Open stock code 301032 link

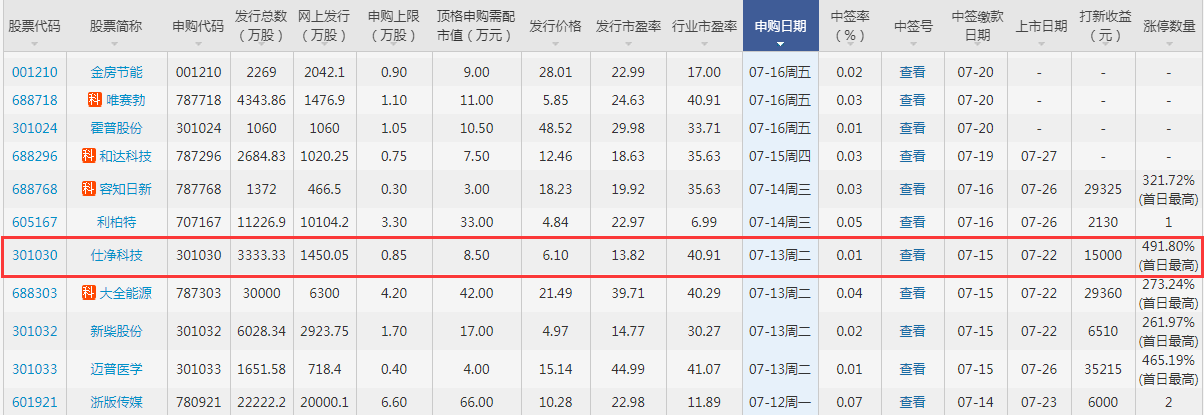(x=34, y=331)
